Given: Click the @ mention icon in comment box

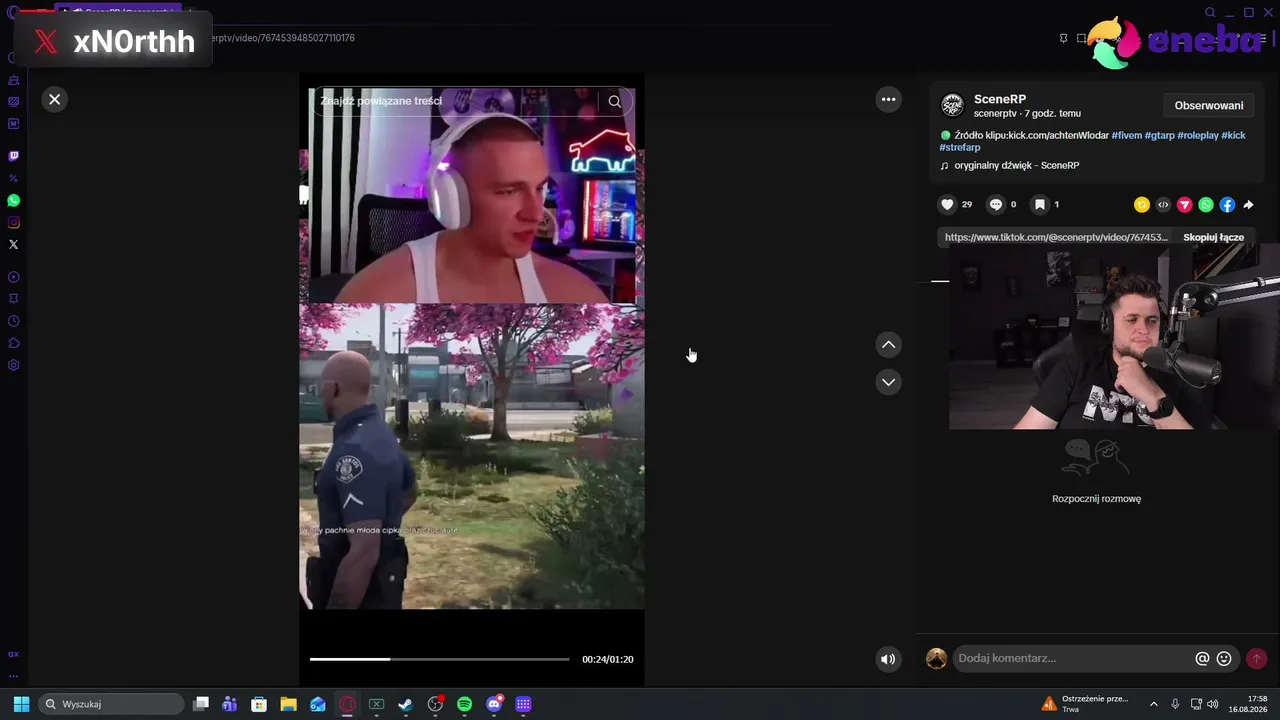Looking at the screenshot, I should (1202, 658).
